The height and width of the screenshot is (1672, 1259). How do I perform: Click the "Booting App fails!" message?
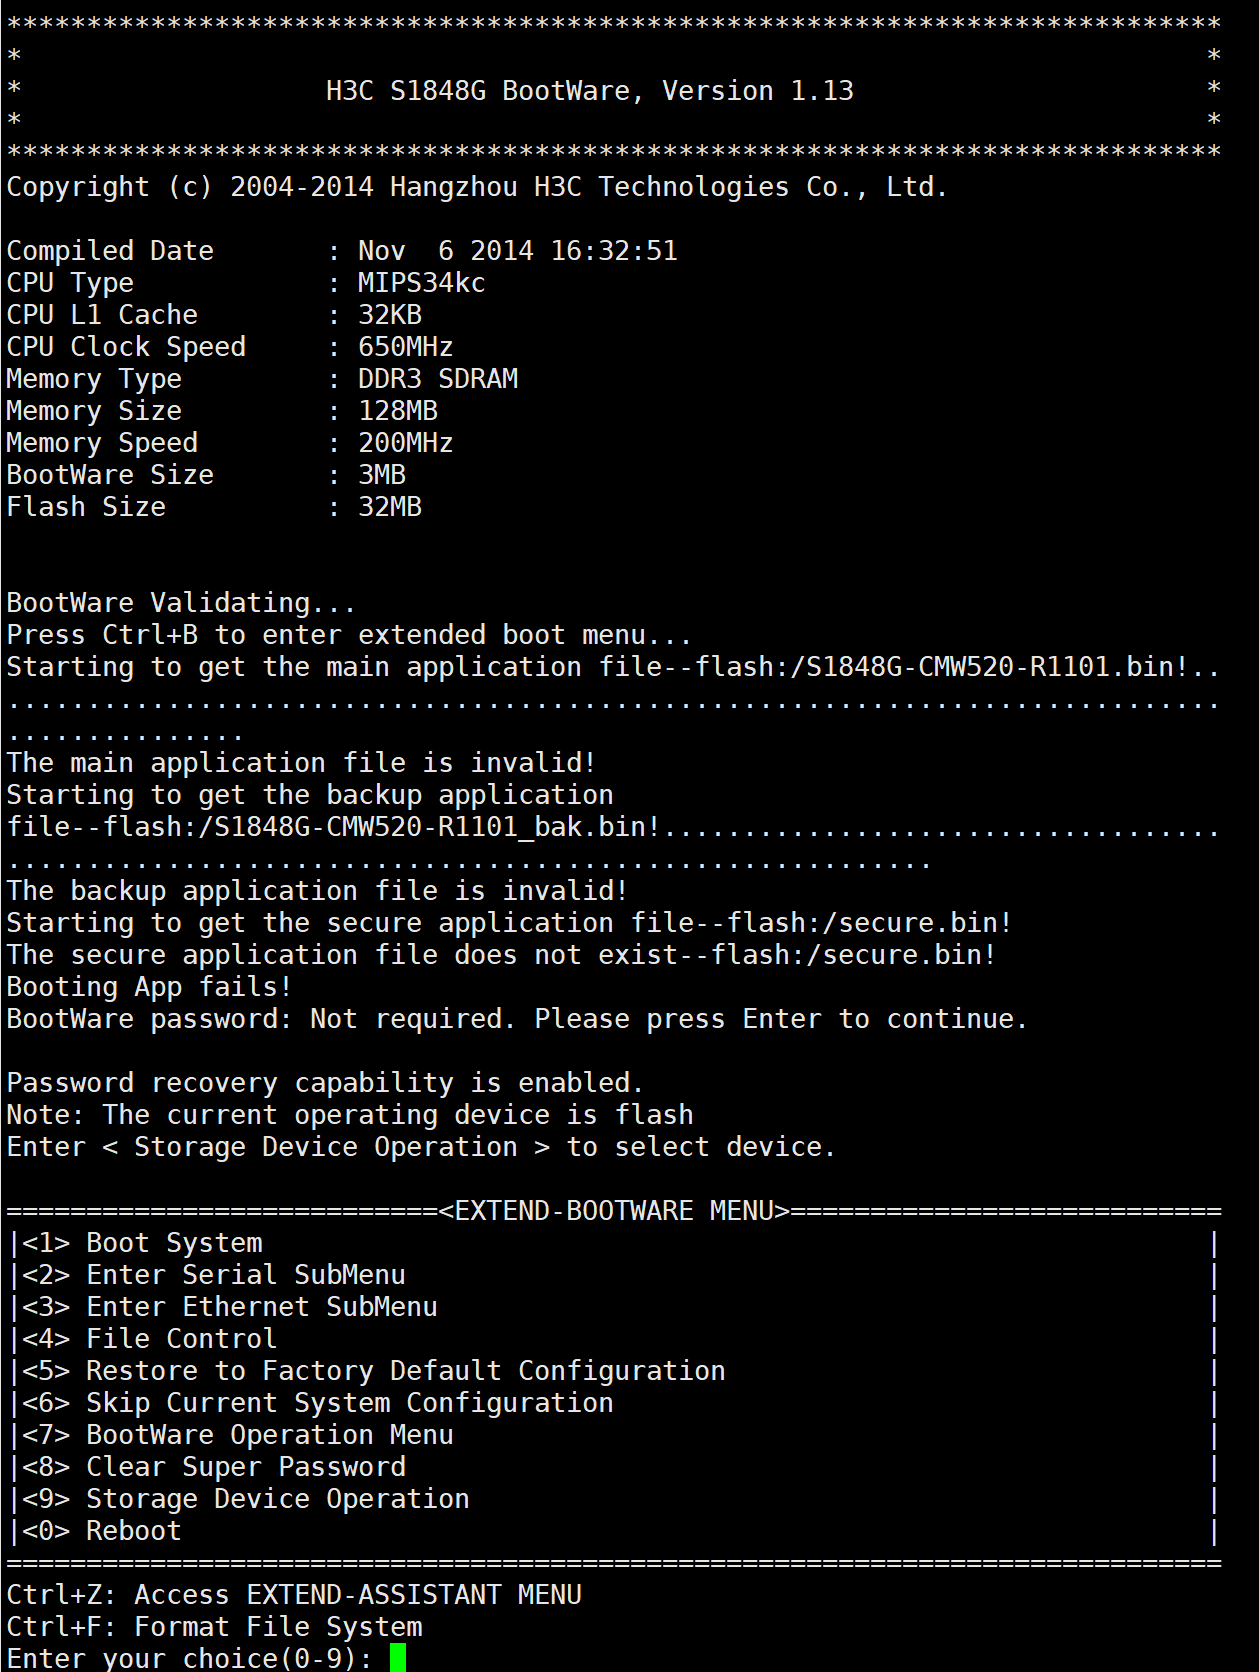click(x=149, y=987)
